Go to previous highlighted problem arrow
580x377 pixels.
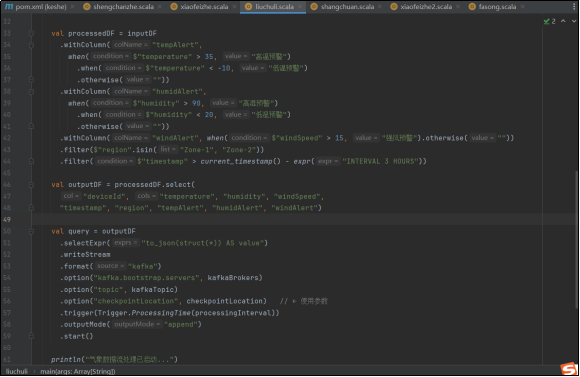pos(563,21)
